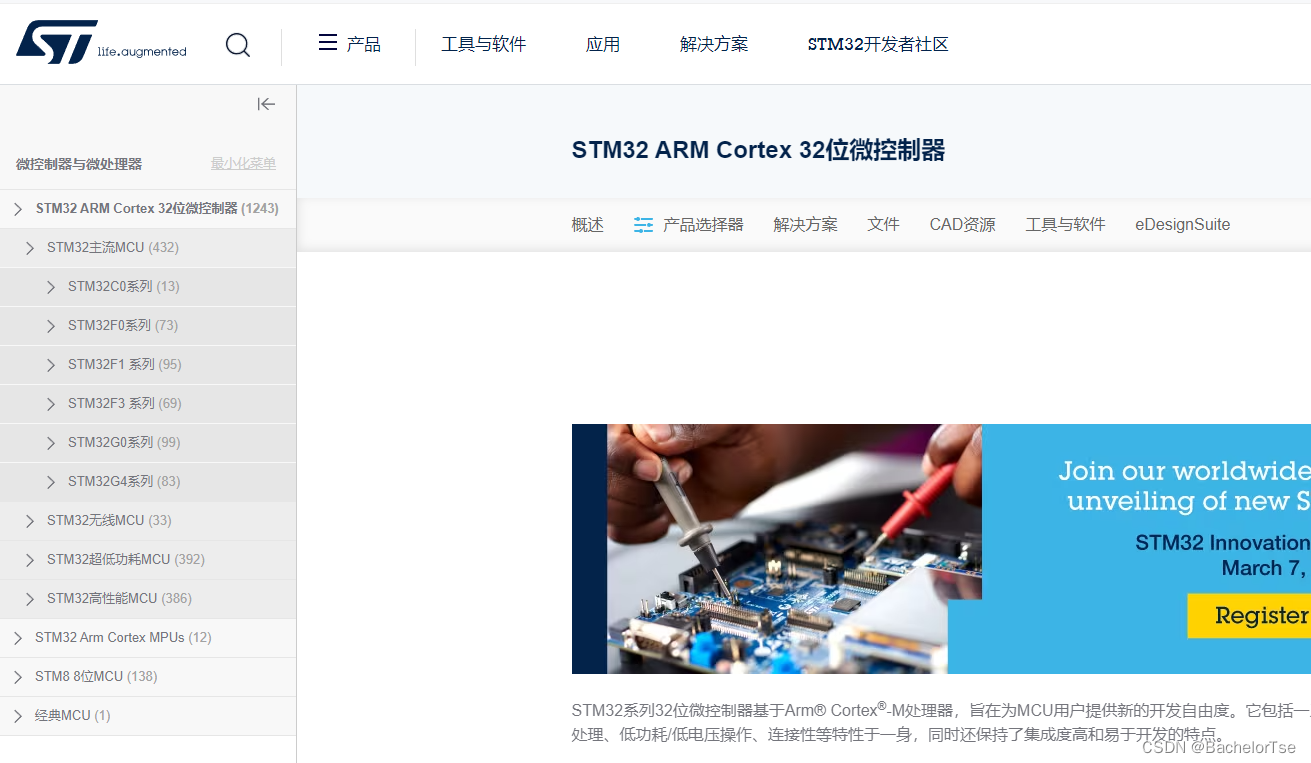Screen dimensions: 1311x763
Task: Open STM32F0系列 (73) item
Action: [123, 325]
